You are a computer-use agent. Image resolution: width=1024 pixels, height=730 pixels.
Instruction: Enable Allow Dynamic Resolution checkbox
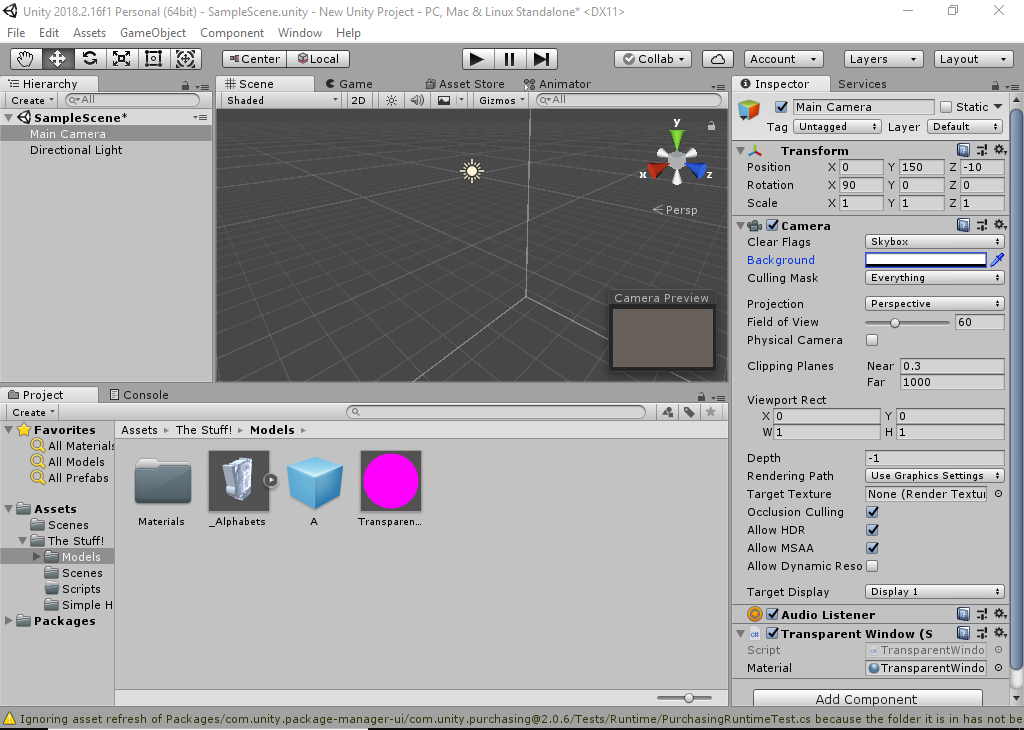pos(872,566)
